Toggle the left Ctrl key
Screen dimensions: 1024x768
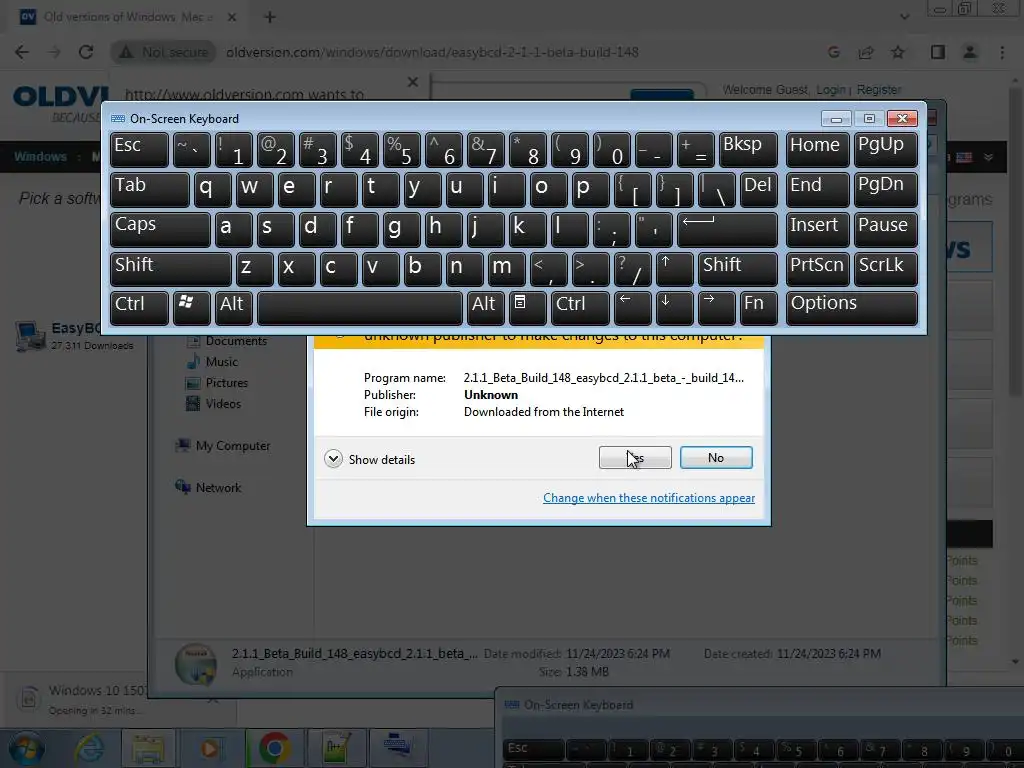[139, 308]
